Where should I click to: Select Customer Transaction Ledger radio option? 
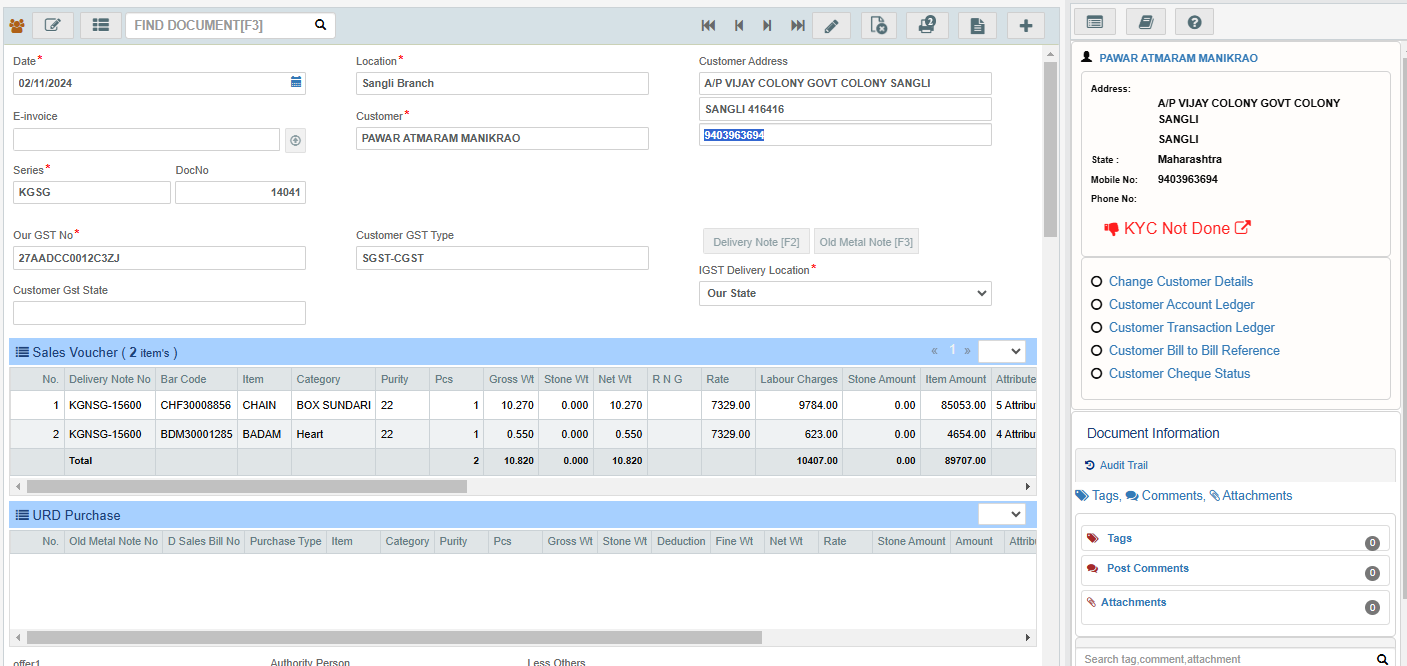(x=1097, y=328)
